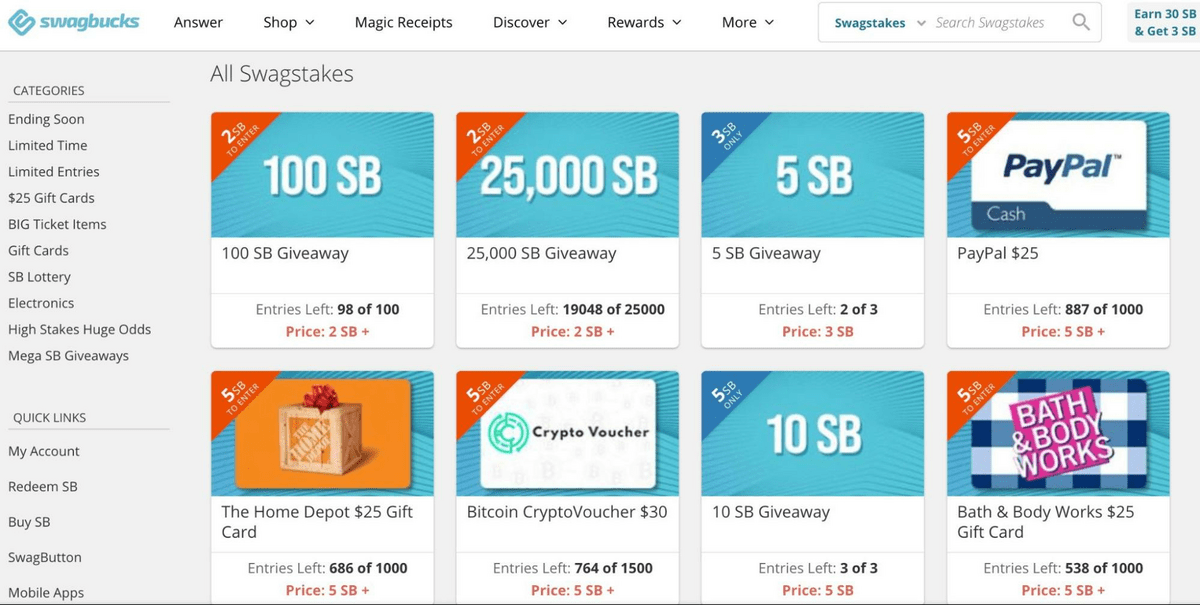Click the 25,000 SB Giveaway title

pyautogui.click(x=541, y=253)
